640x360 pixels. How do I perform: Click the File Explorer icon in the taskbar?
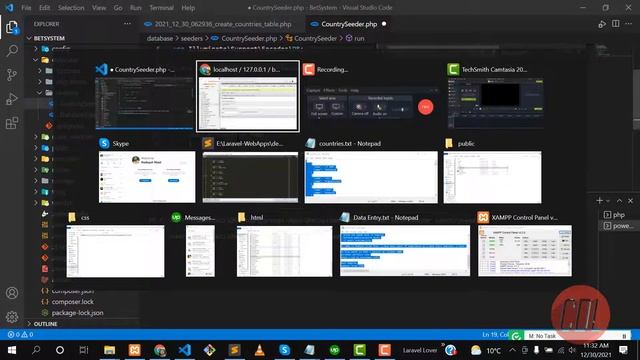(x=109, y=350)
